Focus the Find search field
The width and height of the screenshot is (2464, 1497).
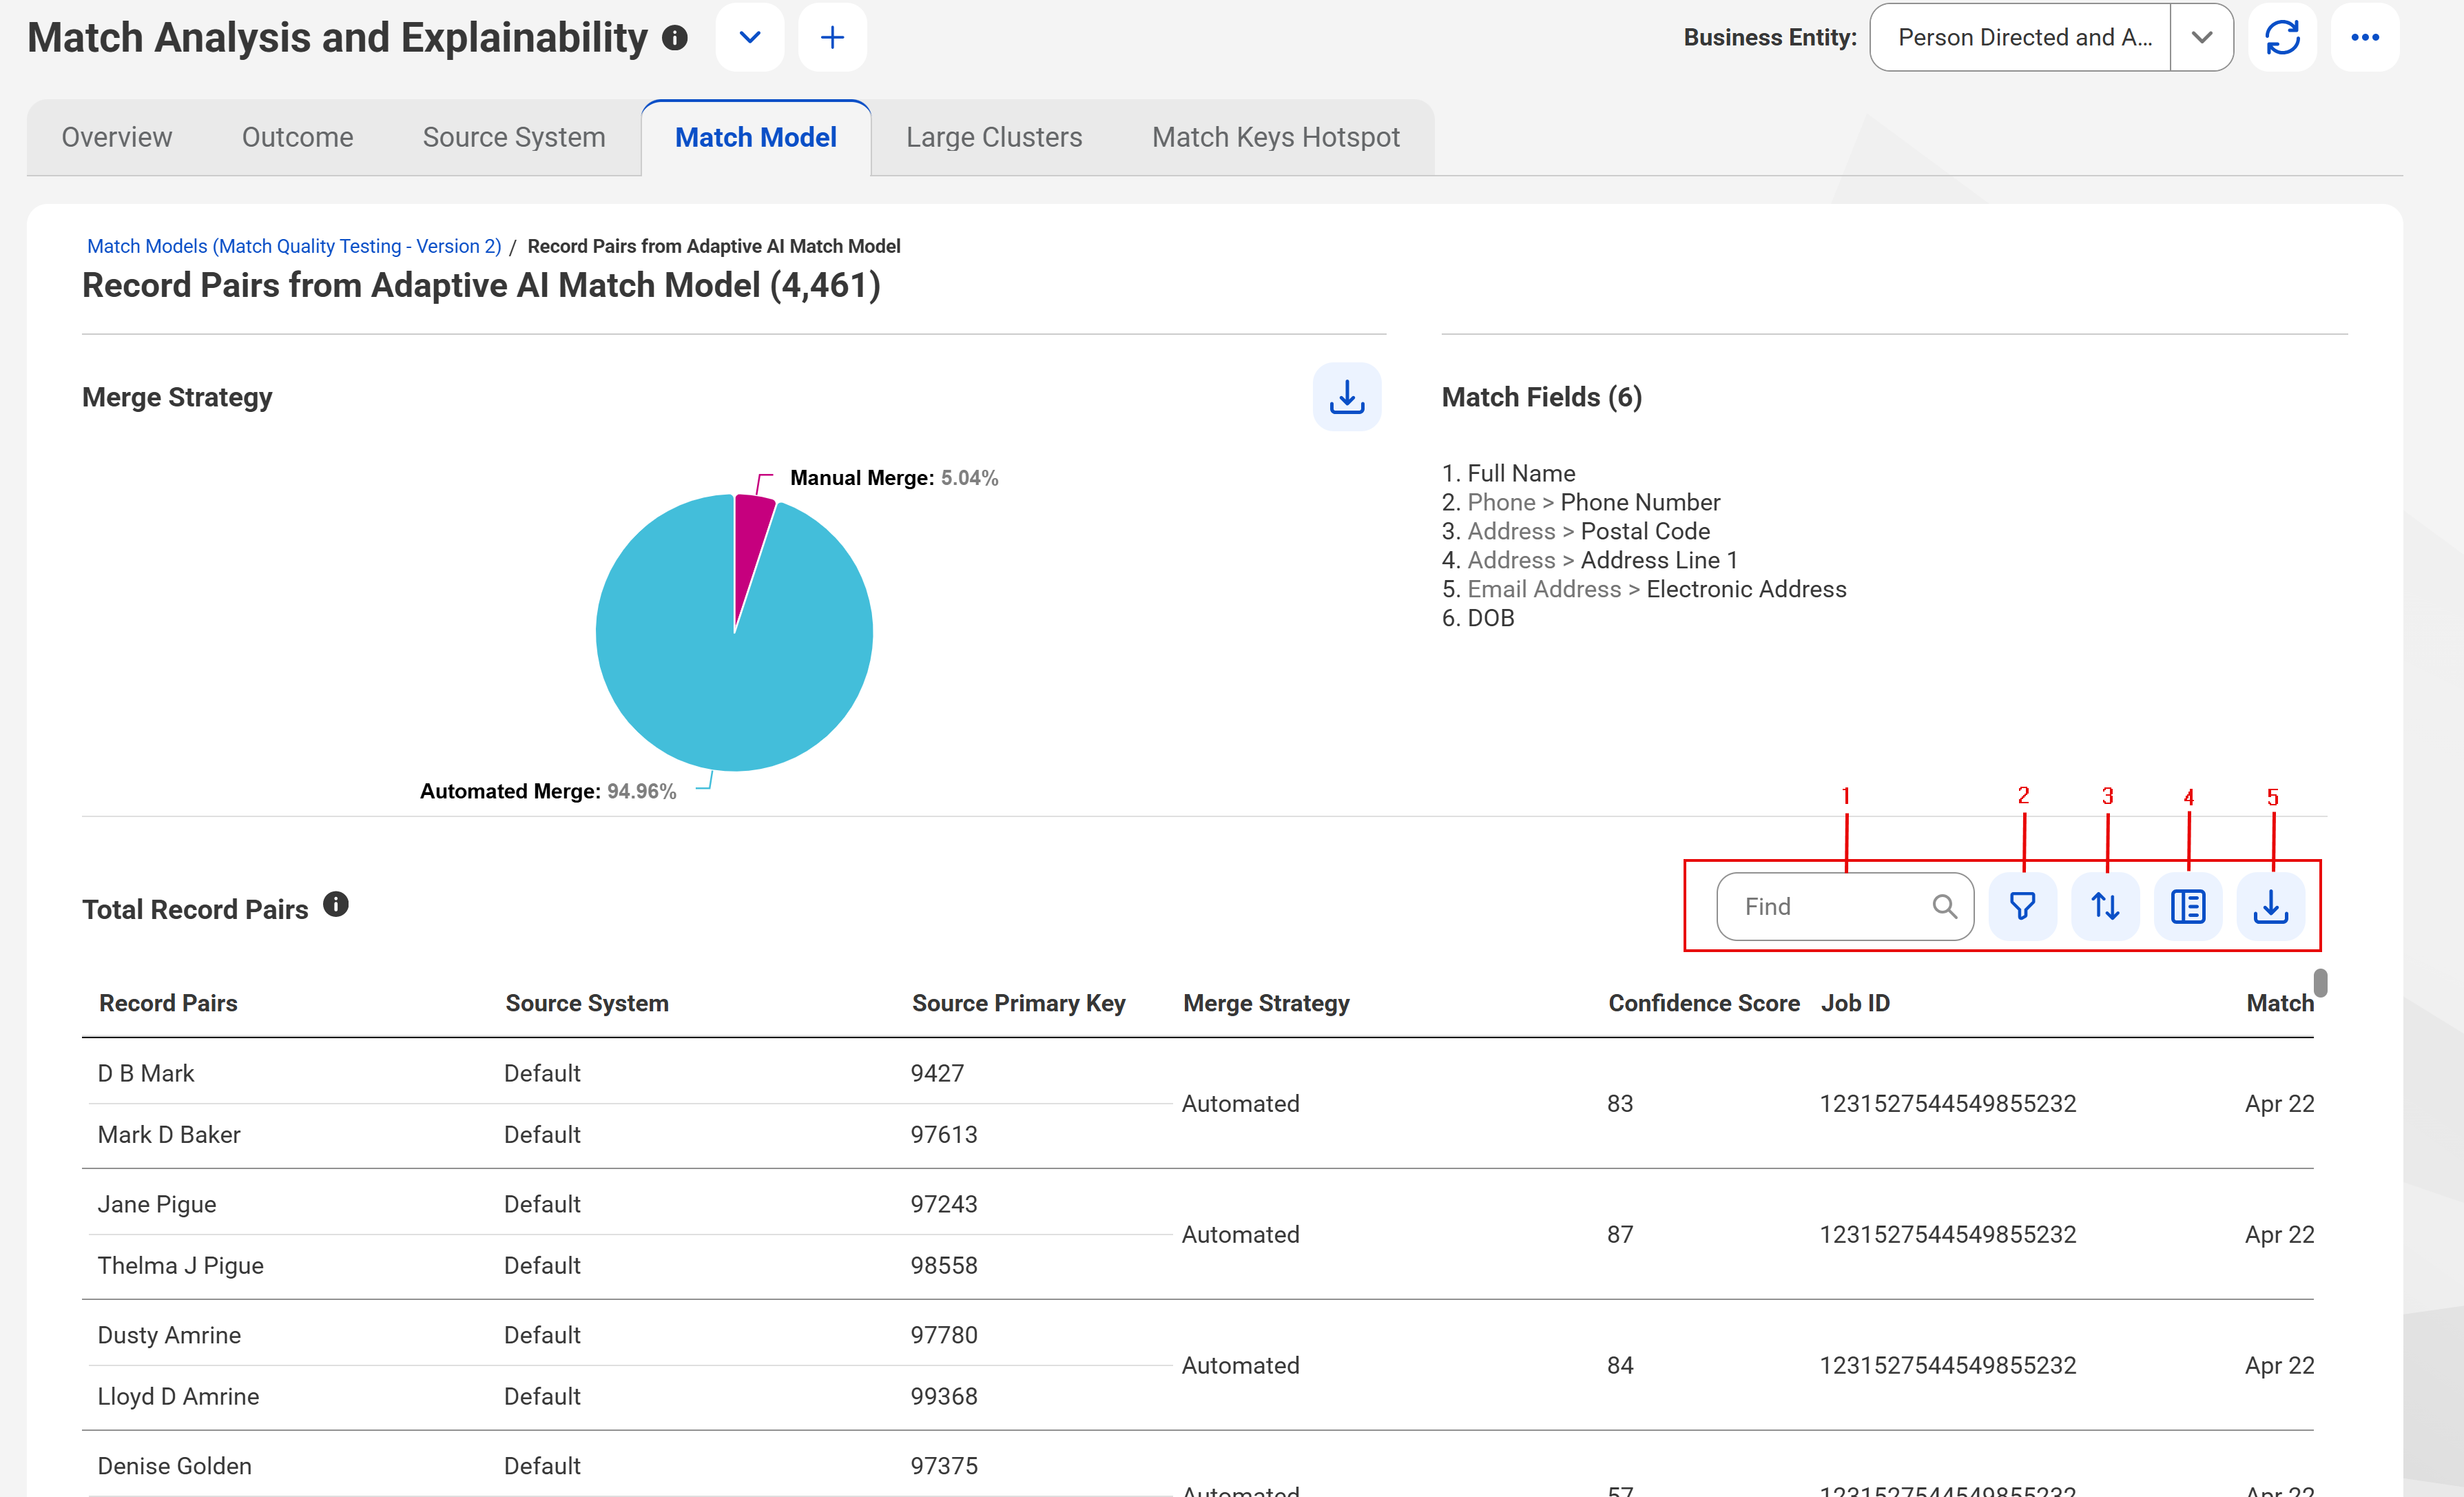[1845, 906]
